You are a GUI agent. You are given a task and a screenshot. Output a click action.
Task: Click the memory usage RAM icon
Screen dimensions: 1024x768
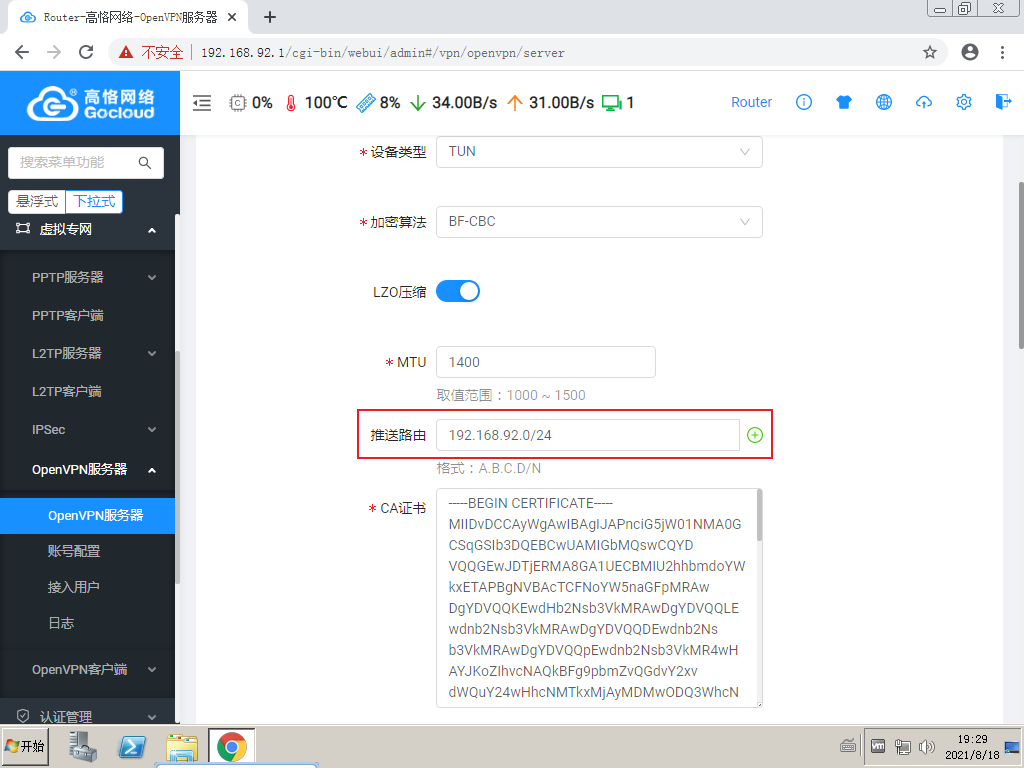point(366,103)
